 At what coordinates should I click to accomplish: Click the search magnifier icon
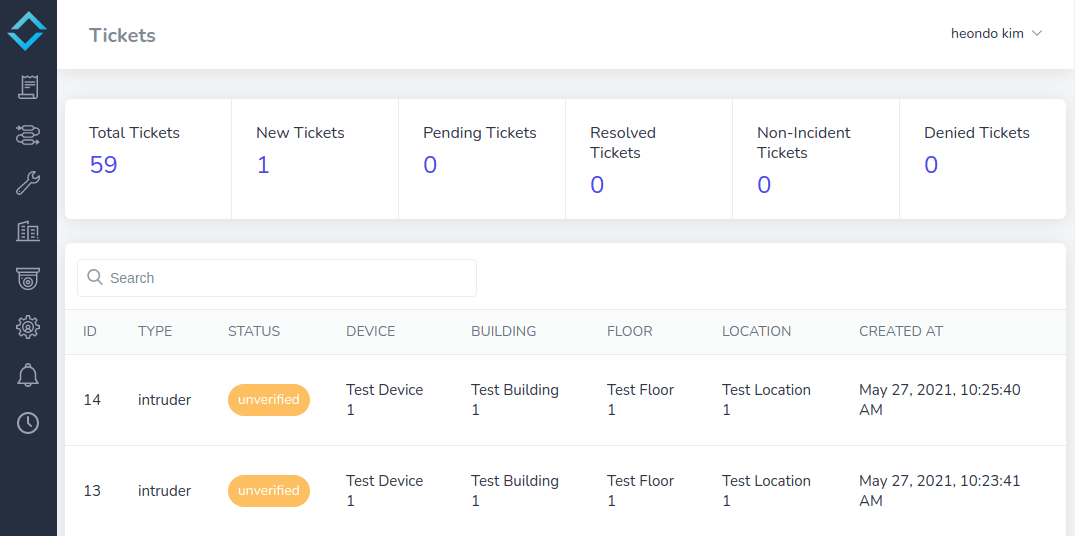point(95,277)
